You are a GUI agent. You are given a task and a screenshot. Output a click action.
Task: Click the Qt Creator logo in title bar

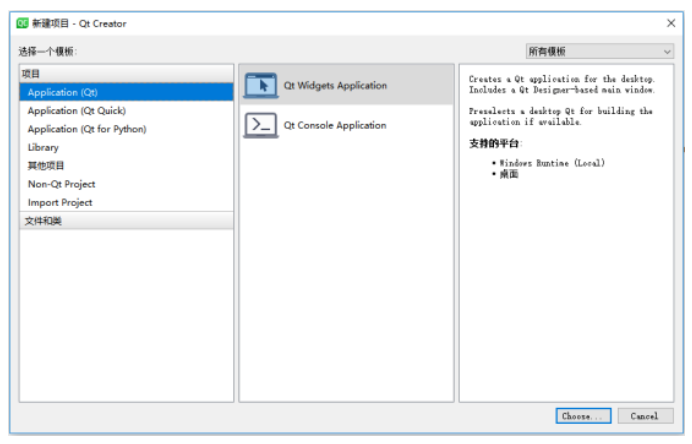click(23, 23)
